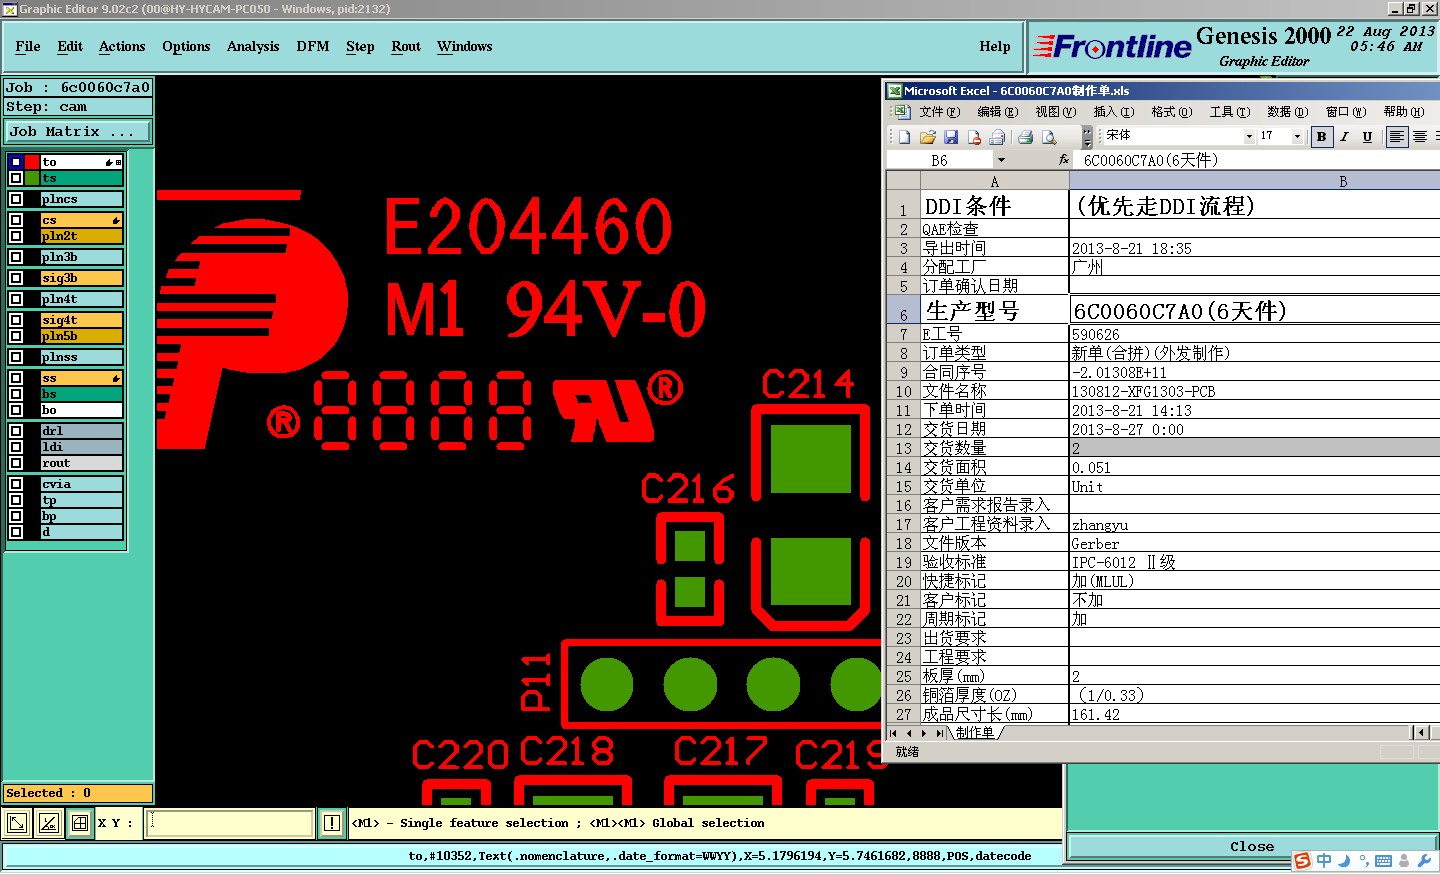Click the grid snap icon beside X Y
The height and width of the screenshot is (876, 1440).
point(79,823)
